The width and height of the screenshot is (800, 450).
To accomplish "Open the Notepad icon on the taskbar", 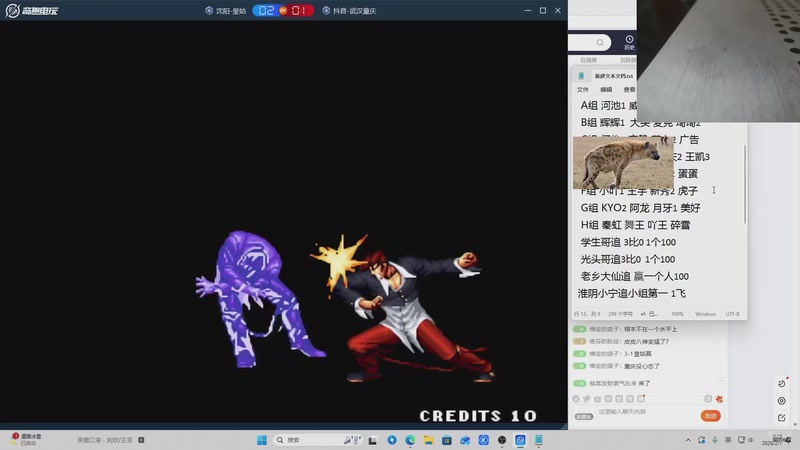I will point(539,440).
